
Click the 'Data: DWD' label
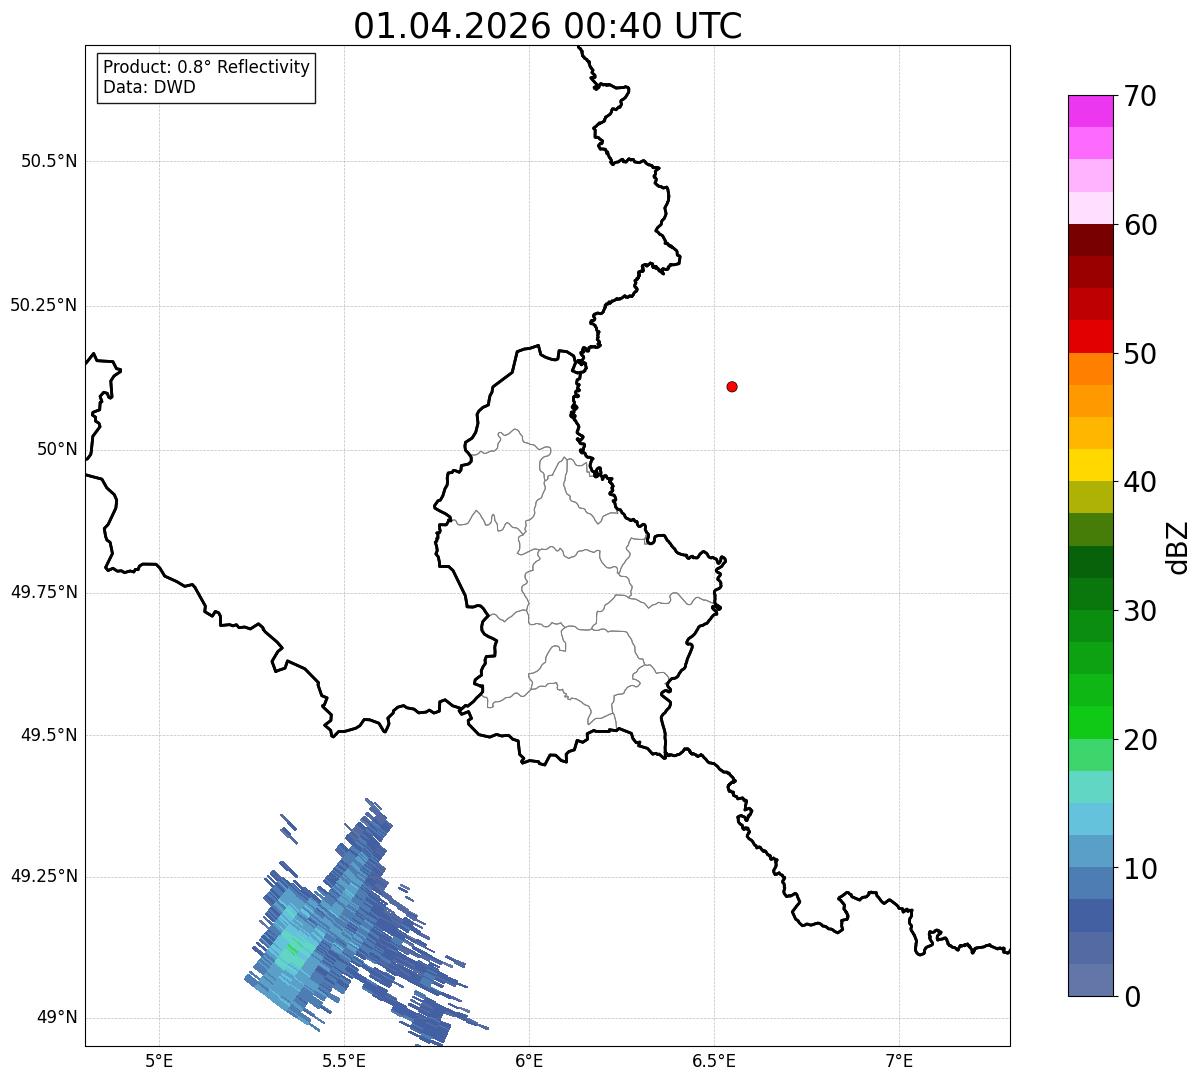tap(149, 87)
